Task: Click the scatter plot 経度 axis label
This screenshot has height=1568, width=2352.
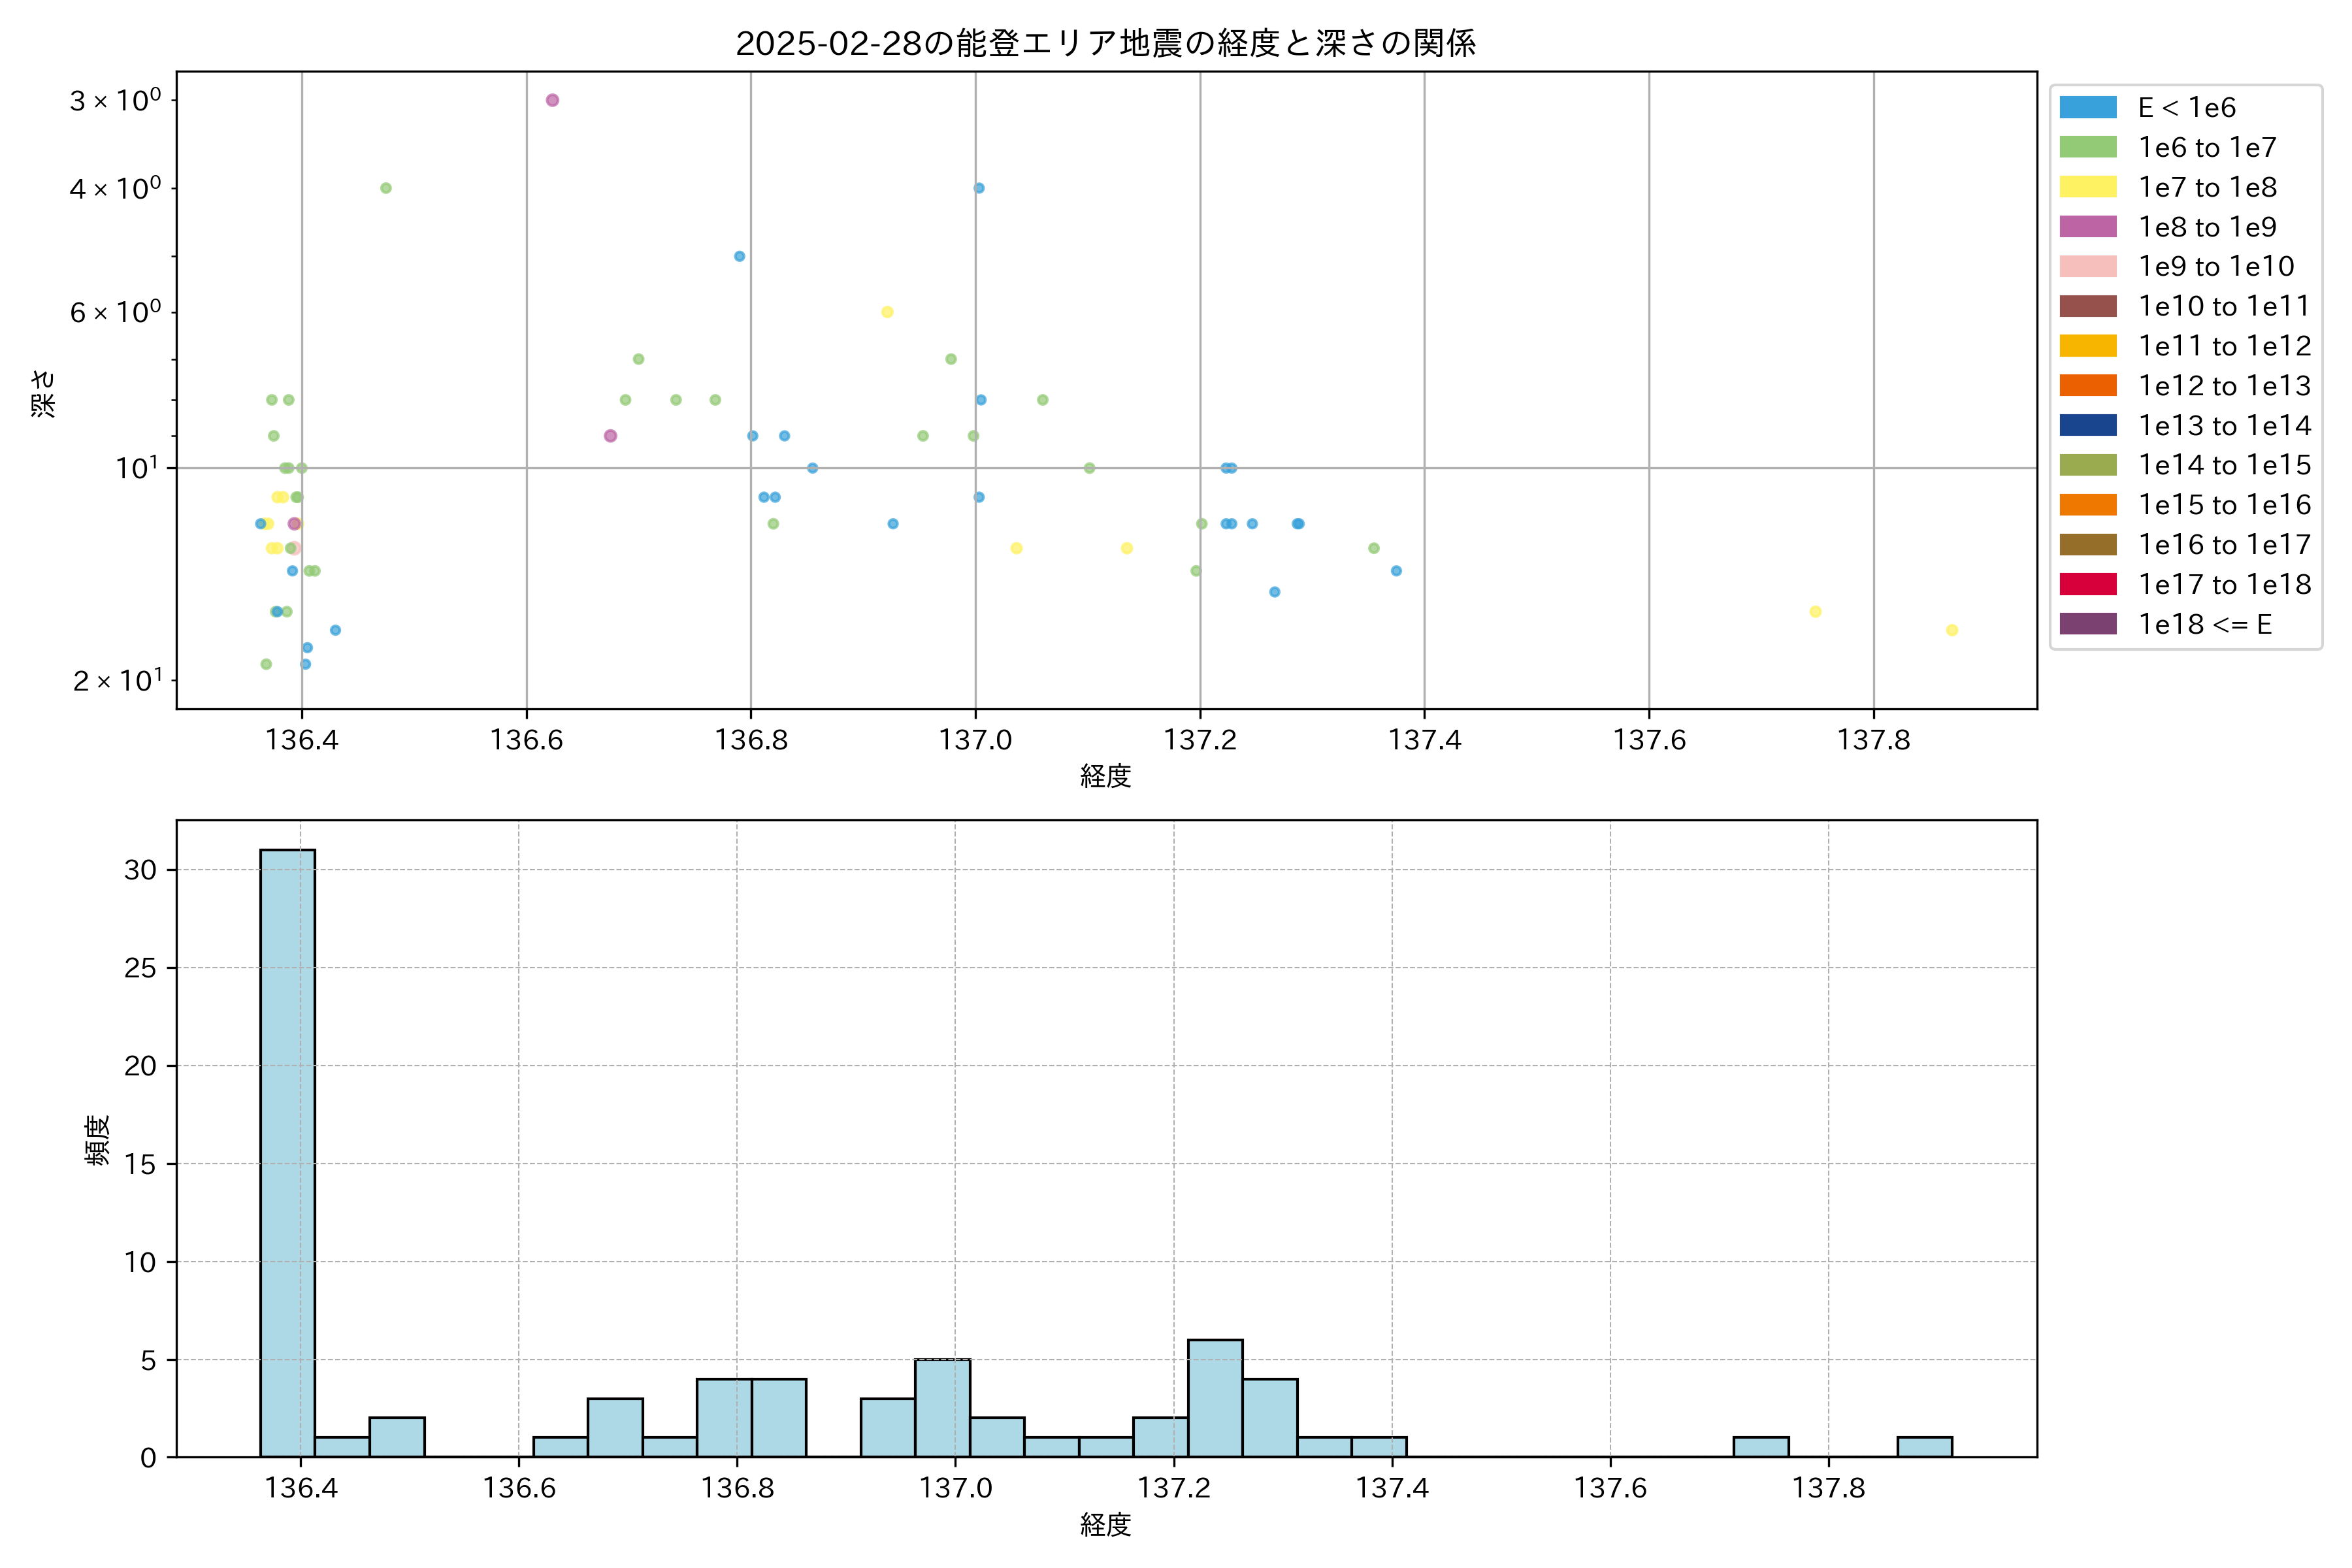Action: [1105, 776]
